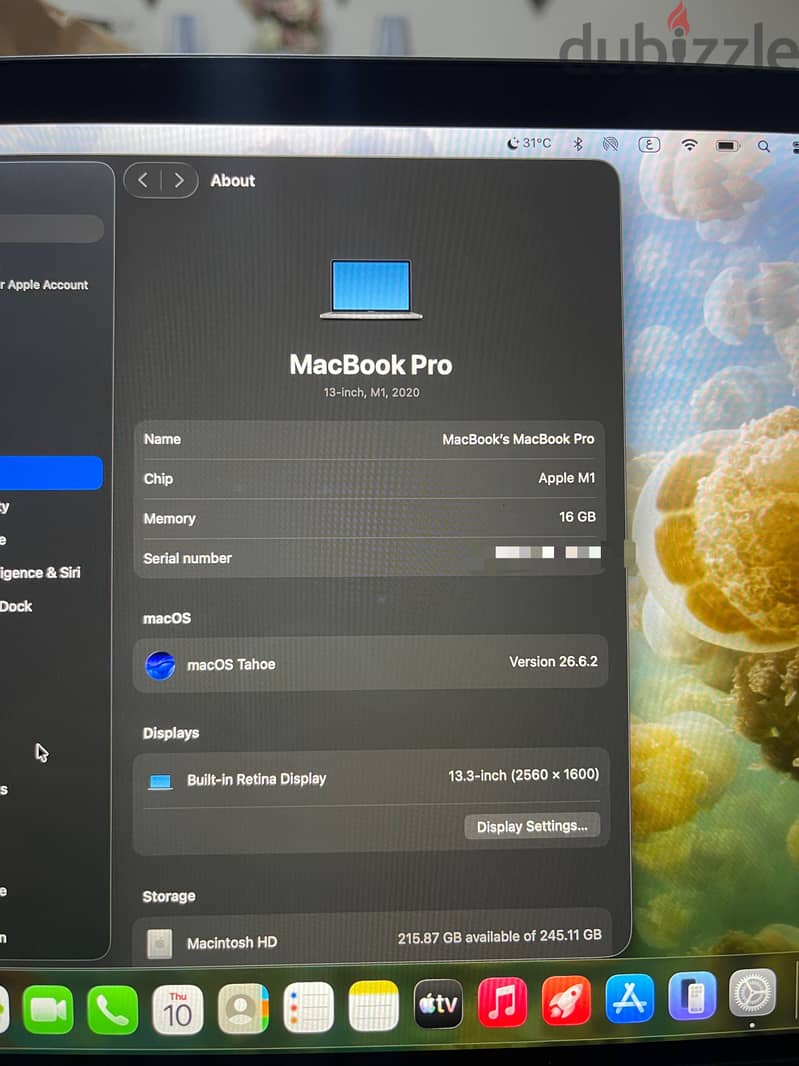Click the macOS Tahoe label
This screenshot has width=799, height=1066.
231,664
